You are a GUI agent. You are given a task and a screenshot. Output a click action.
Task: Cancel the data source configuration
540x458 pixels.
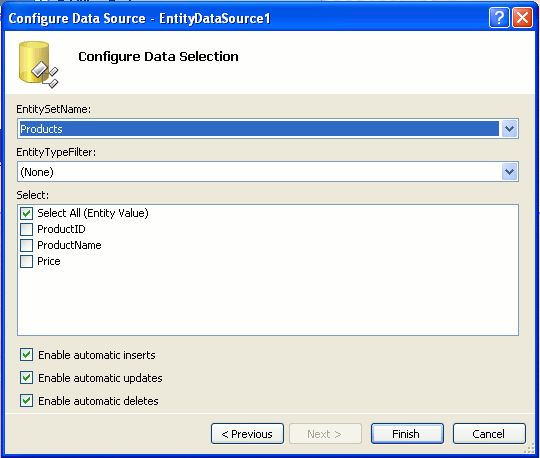coord(489,434)
